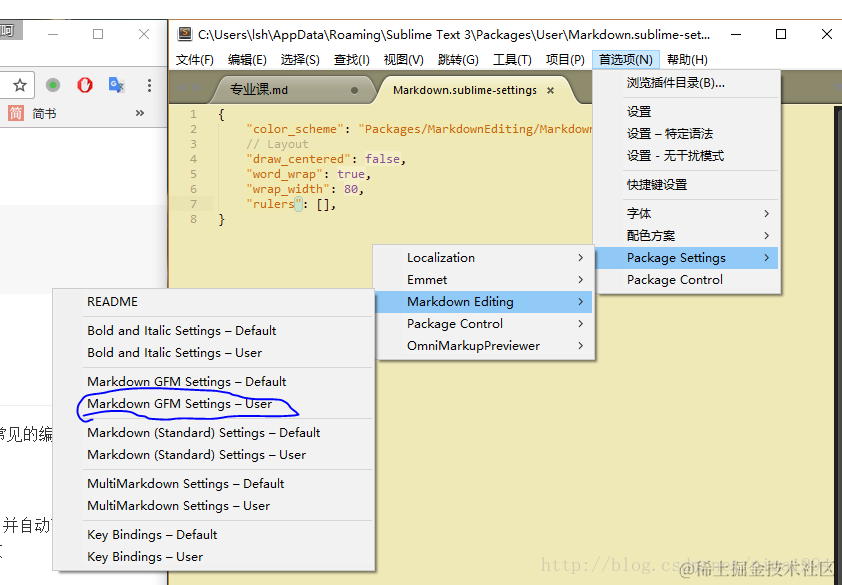842x585 pixels.
Task: Open Key Bindings – Default
Action: (x=214, y=535)
